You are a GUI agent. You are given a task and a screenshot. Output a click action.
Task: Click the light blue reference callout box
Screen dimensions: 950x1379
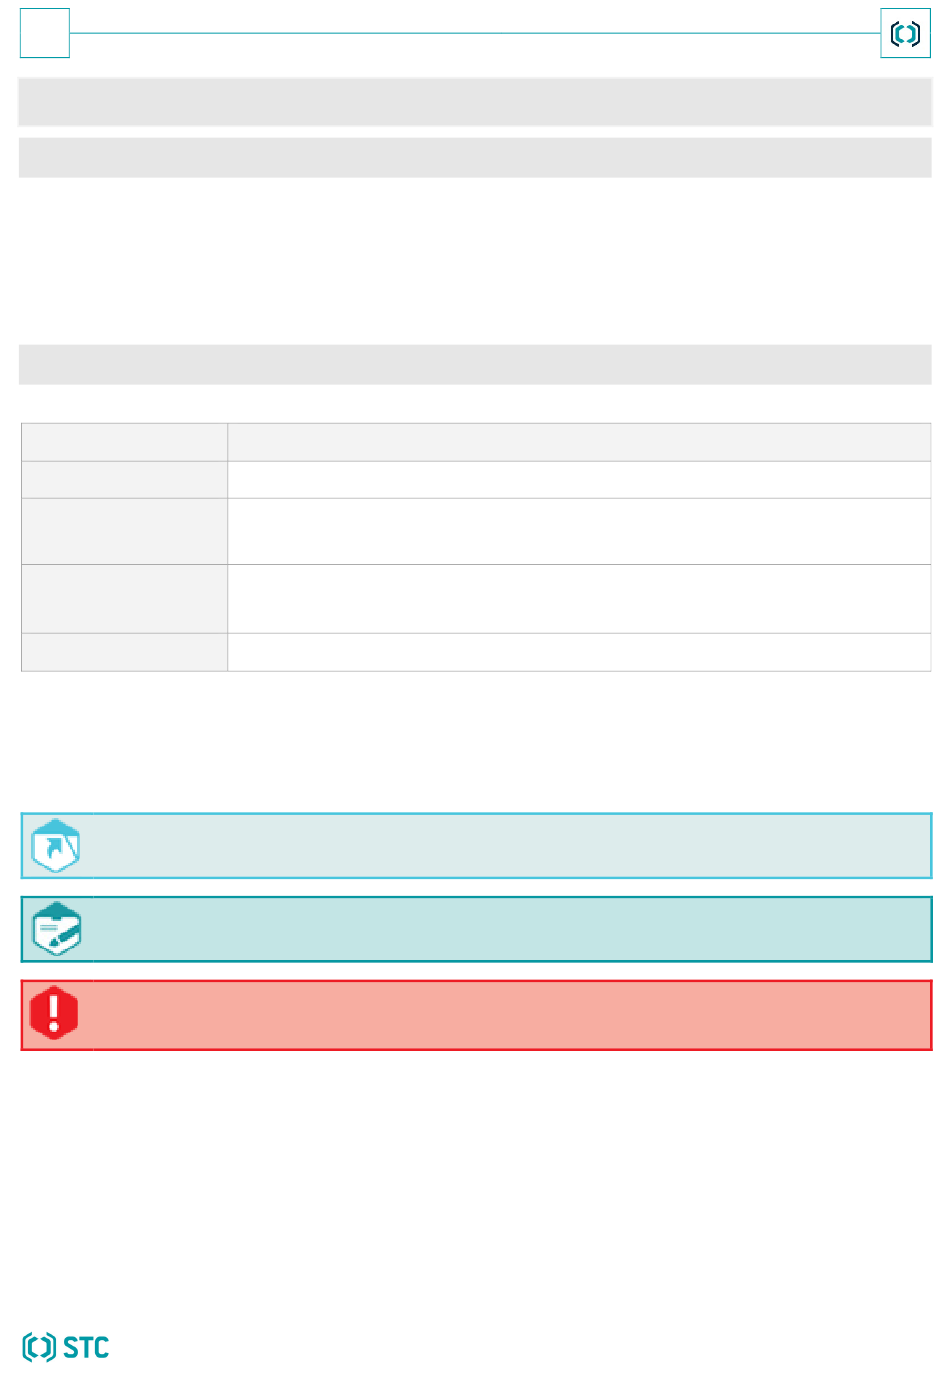click(476, 846)
